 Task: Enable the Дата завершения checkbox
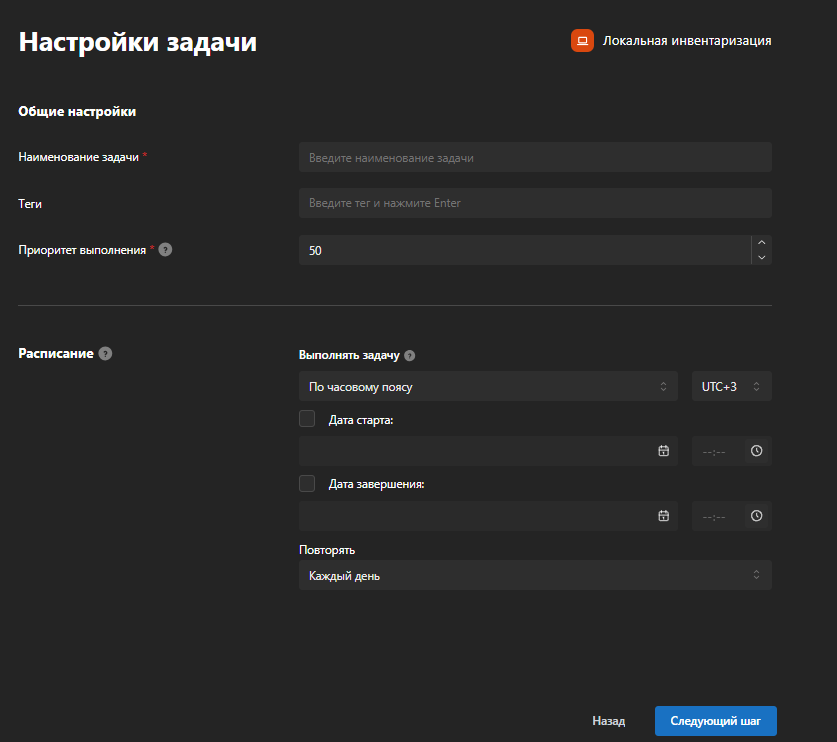click(x=307, y=484)
